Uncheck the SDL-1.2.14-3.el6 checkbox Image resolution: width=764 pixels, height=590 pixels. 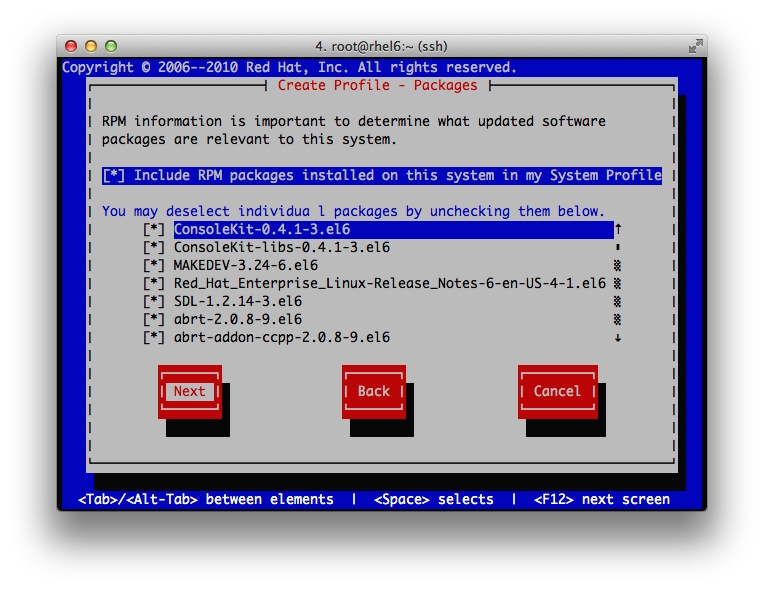pyautogui.click(x=153, y=302)
